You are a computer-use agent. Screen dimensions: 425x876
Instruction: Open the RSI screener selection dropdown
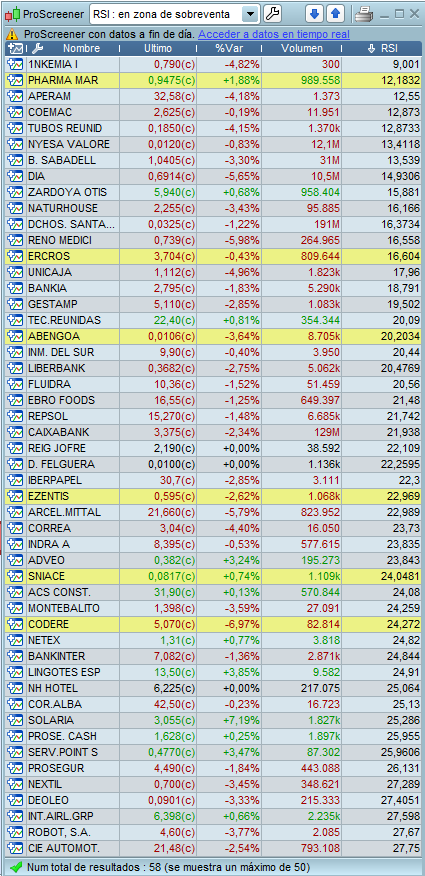tap(174, 14)
